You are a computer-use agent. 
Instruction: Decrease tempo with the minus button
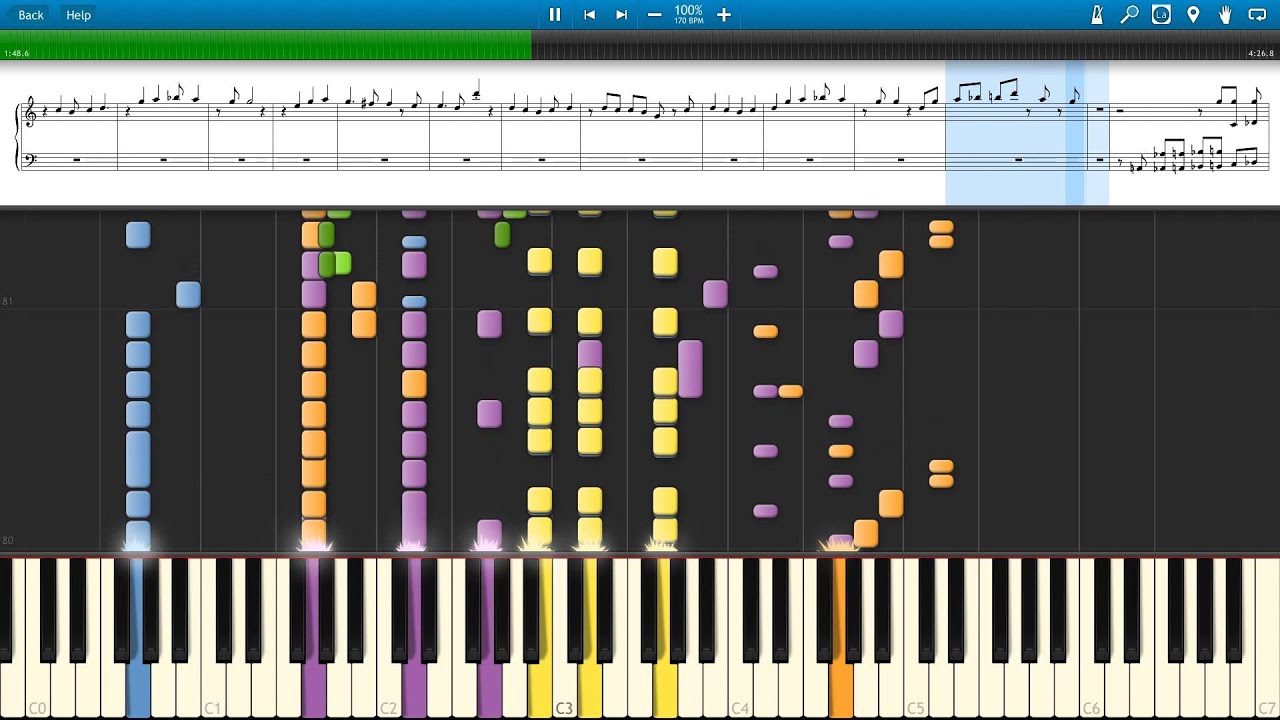click(x=654, y=15)
